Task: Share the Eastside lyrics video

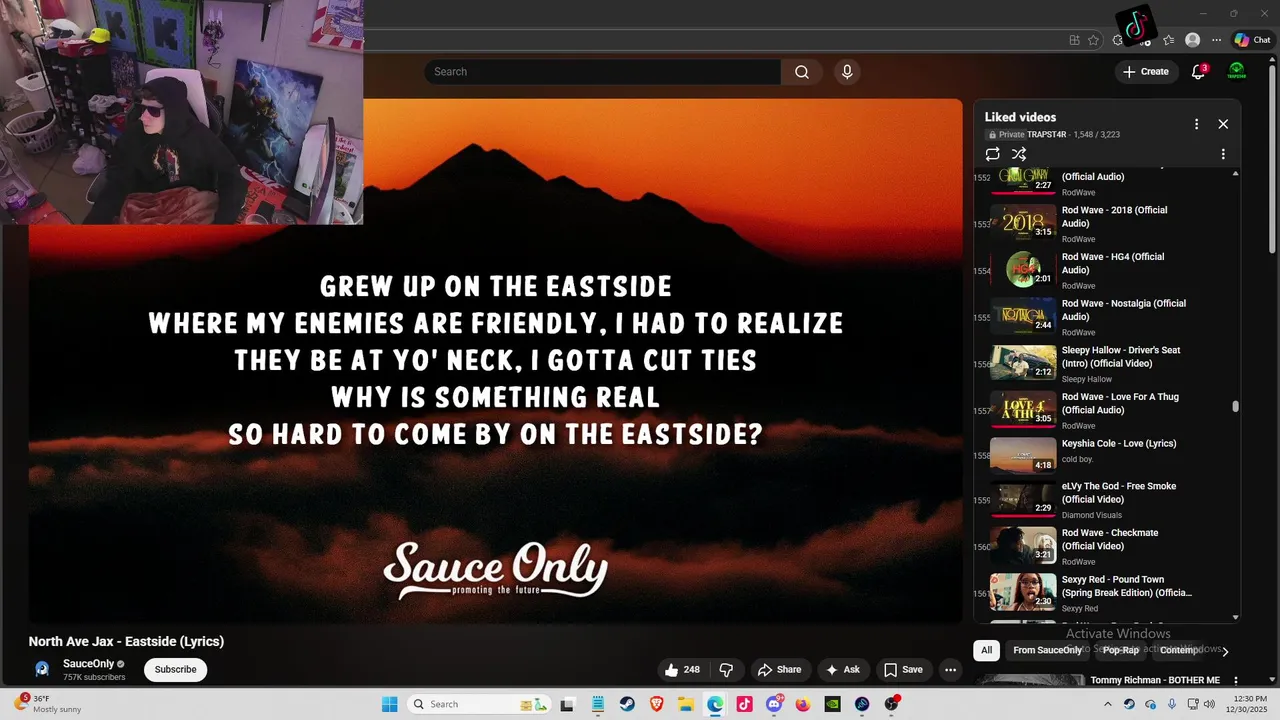Action: click(x=779, y=670)
